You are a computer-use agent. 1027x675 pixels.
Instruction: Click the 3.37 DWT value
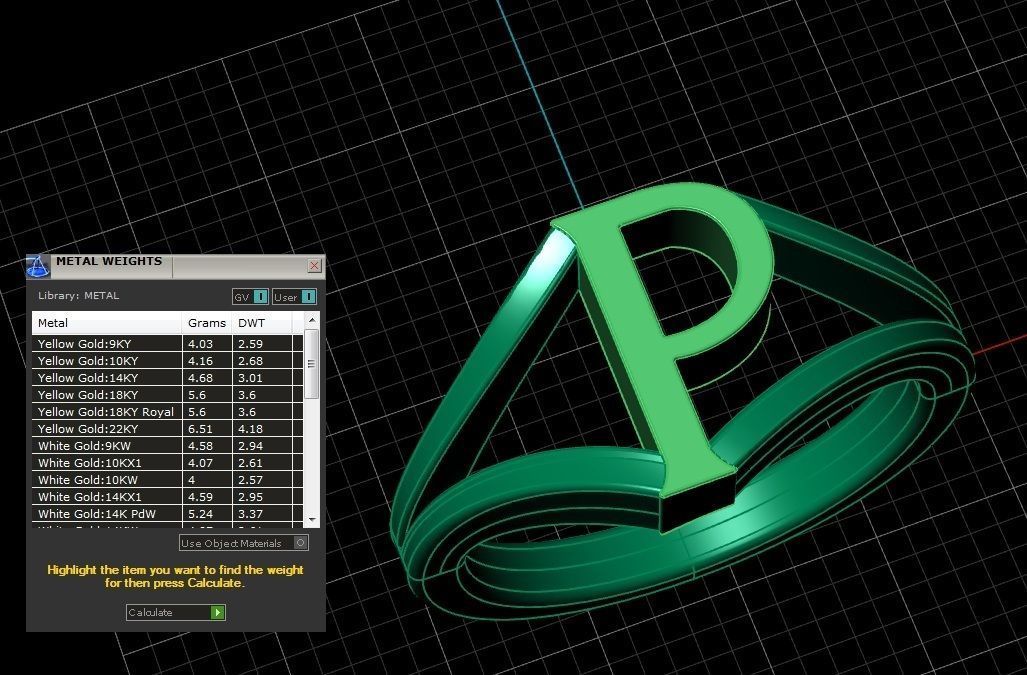pyautogui.click(x=250, y=514)
